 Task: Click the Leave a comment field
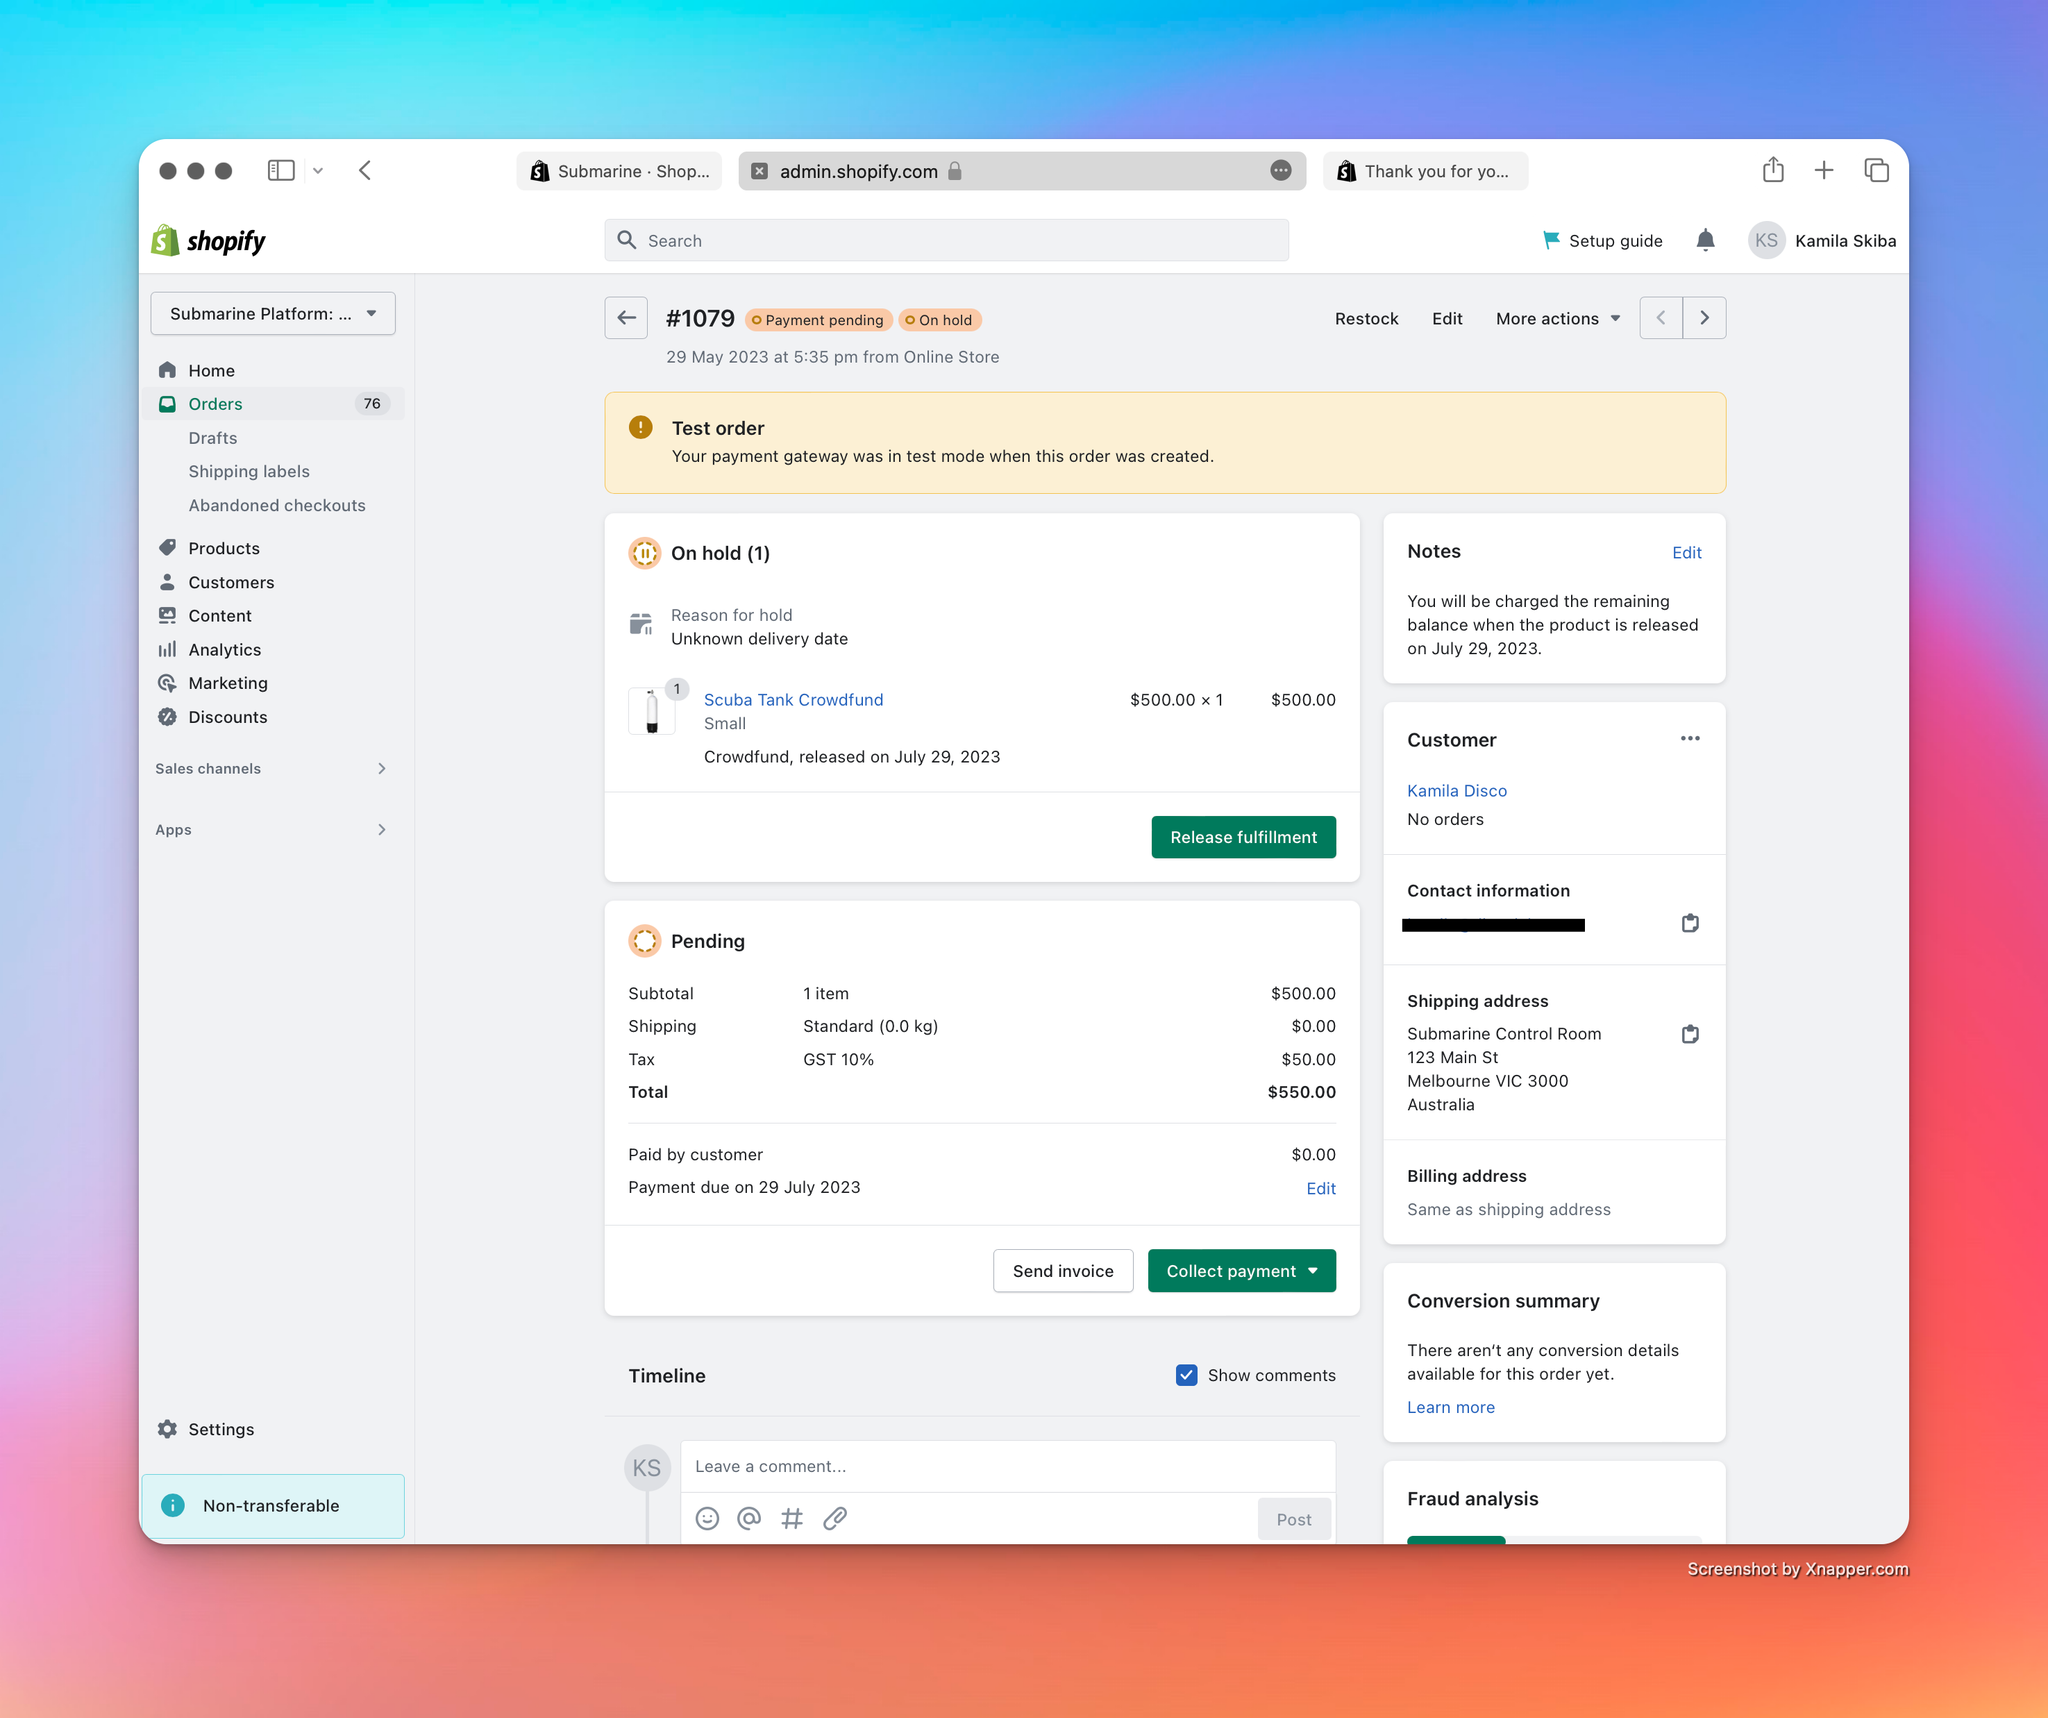[x=1008, y=1467]
